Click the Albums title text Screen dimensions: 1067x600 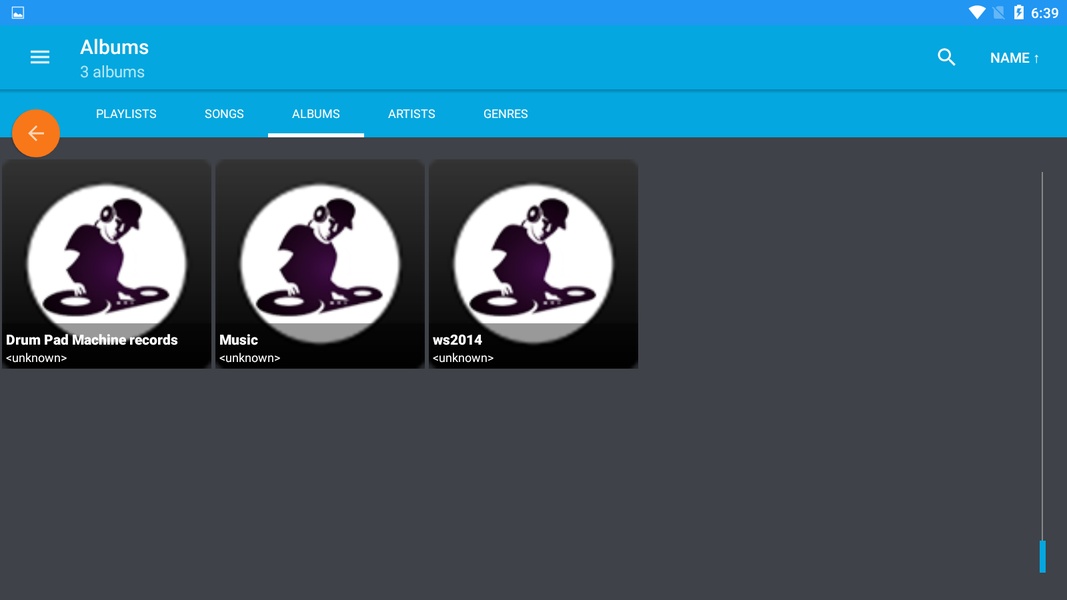click(114, 47)
